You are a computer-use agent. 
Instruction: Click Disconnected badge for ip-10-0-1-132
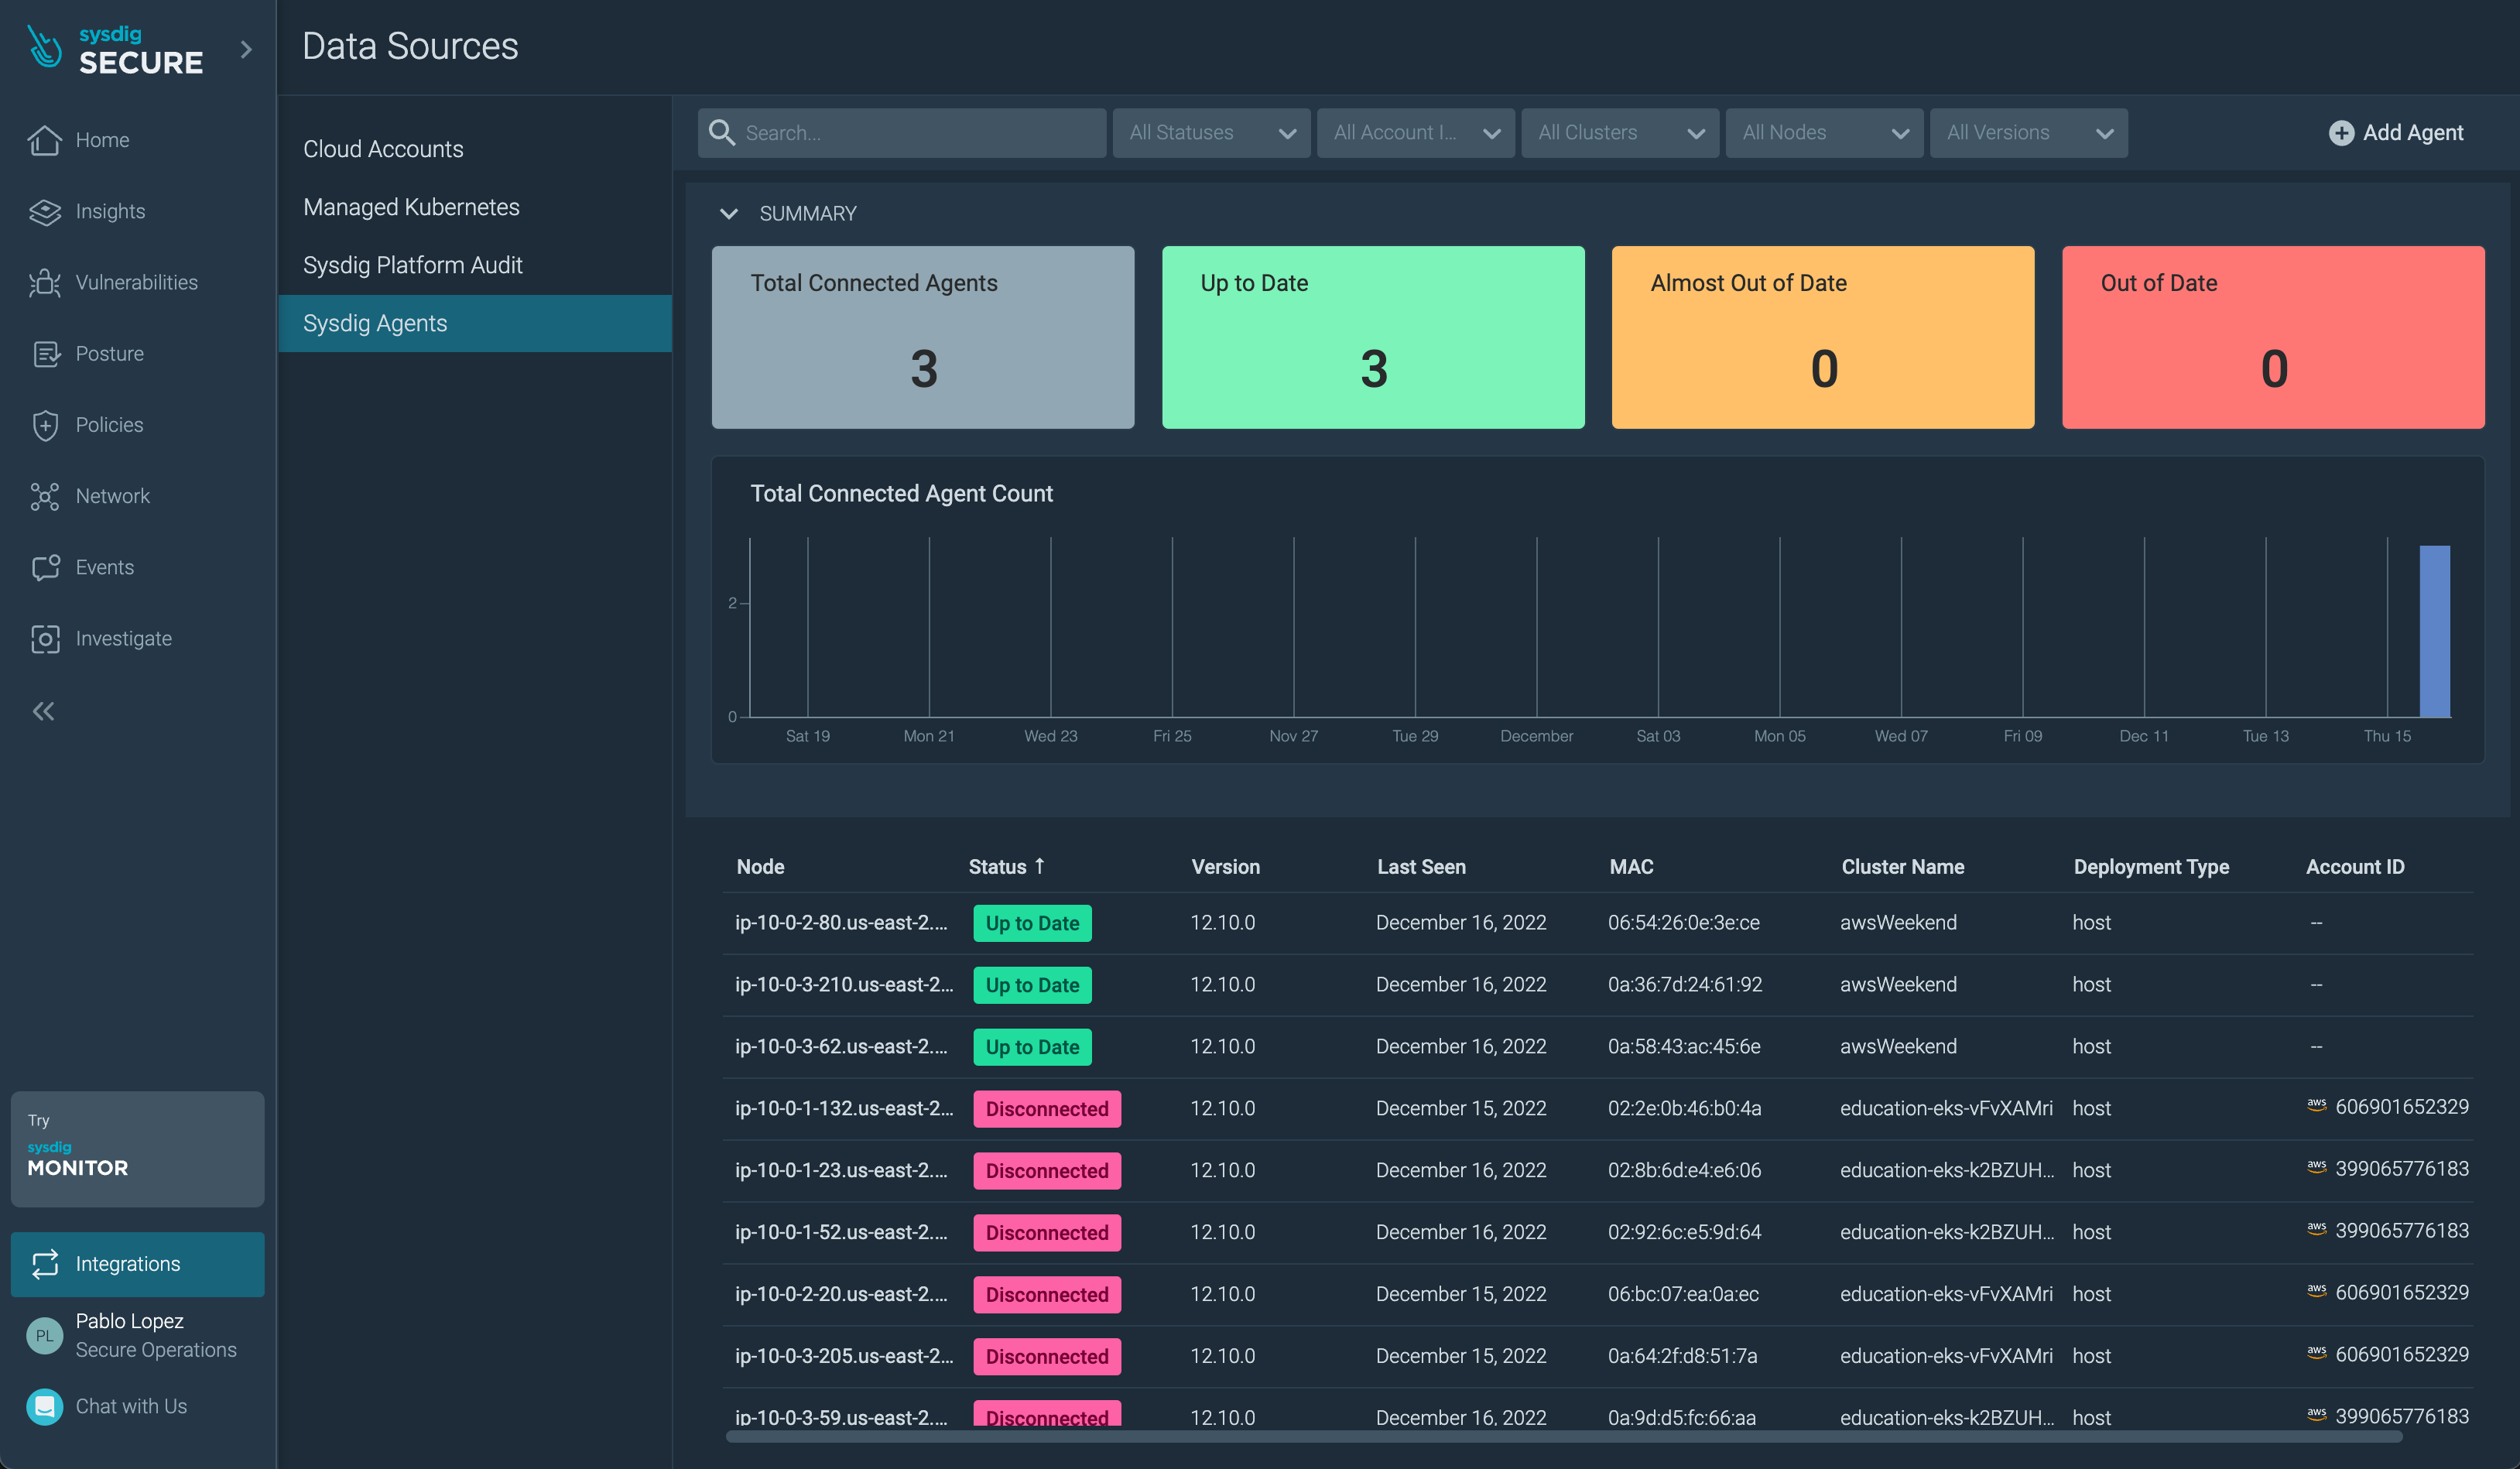(x=1047, y=1109)
